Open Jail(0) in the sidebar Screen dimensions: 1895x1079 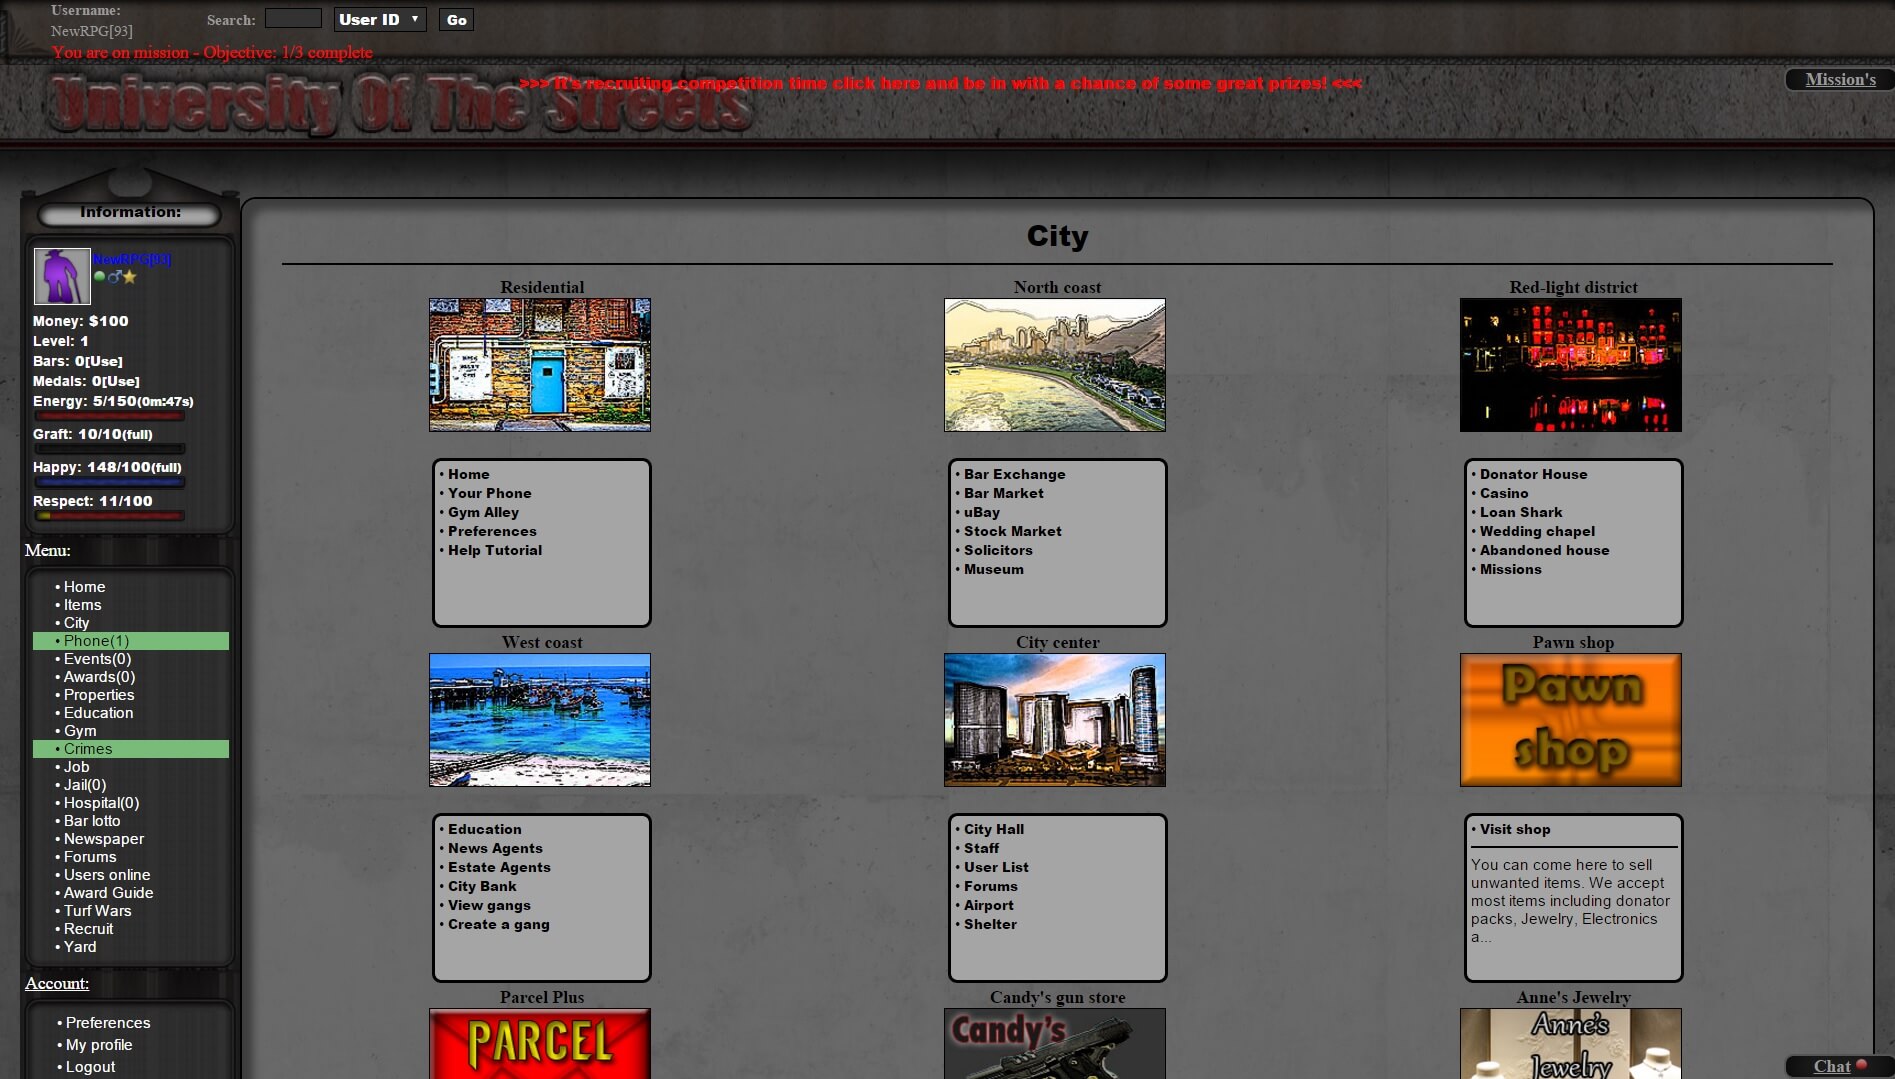click(x=84, y=785)
